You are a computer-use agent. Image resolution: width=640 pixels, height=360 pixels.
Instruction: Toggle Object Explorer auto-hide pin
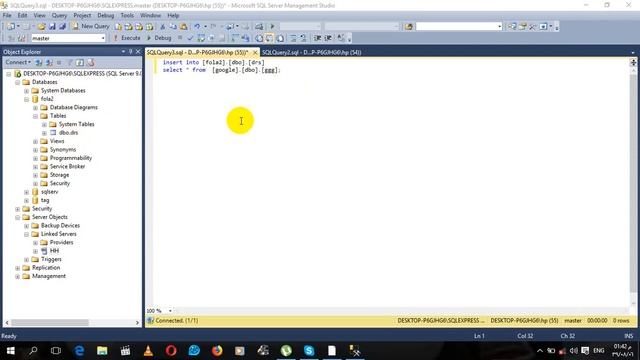[x=131, y=51]
